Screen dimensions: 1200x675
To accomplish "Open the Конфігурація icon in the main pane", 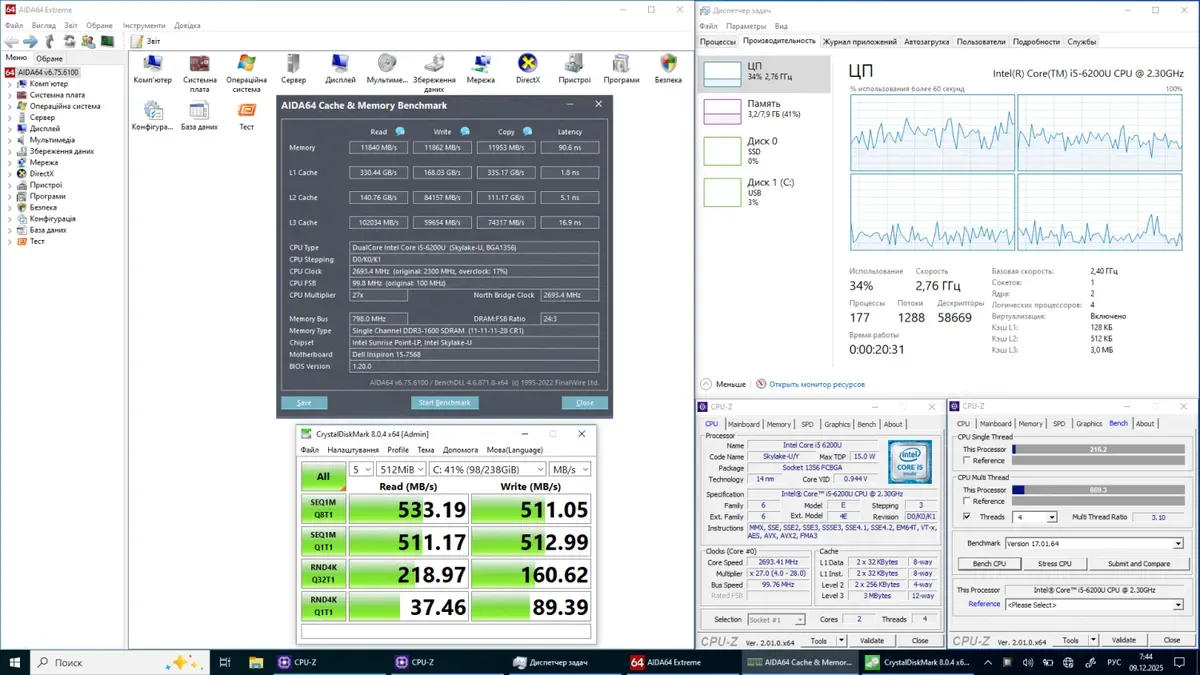I will pos(153,113).
